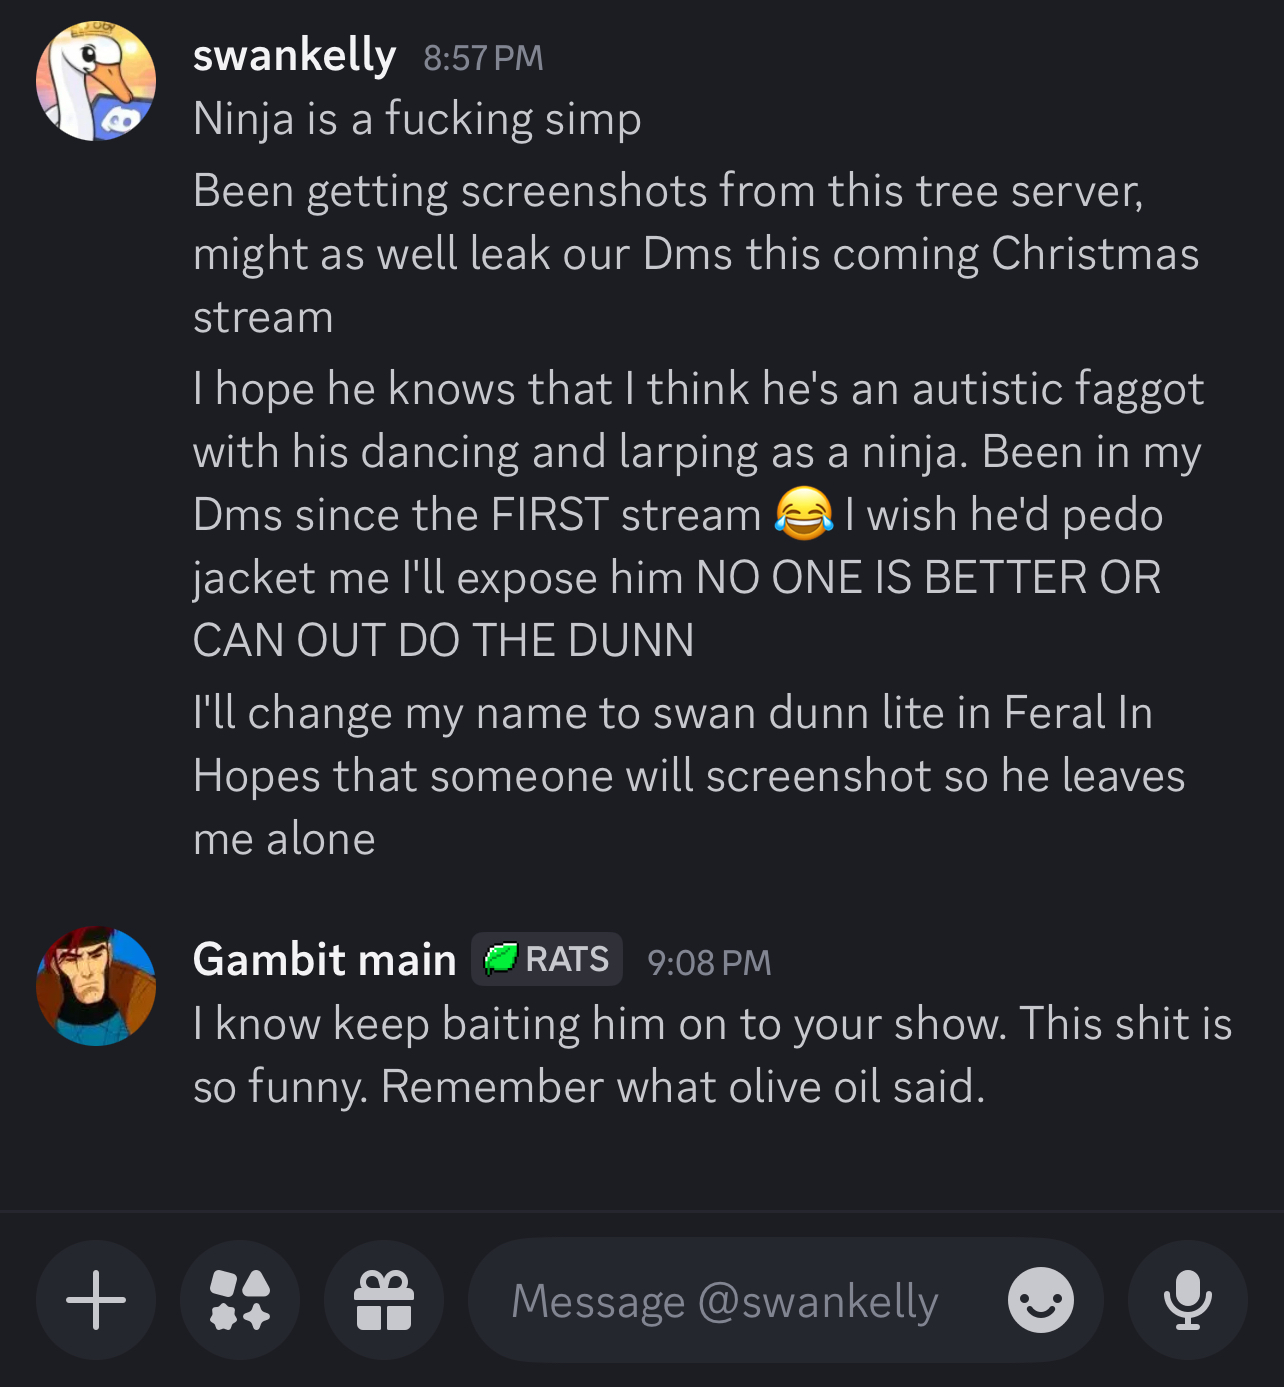1284x1387 pixels.
Task: Tap the laughing crying emoji in message
Action: 804,514
